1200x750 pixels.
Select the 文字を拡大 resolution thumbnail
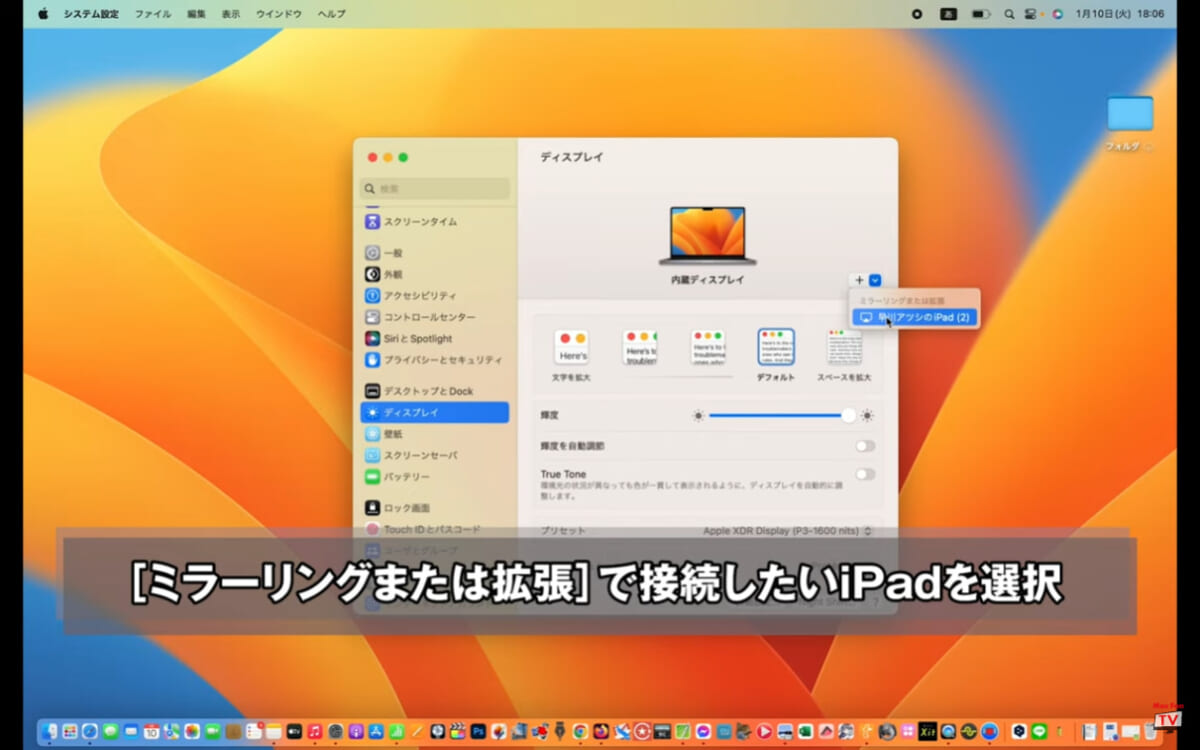[x=572, y=347]
